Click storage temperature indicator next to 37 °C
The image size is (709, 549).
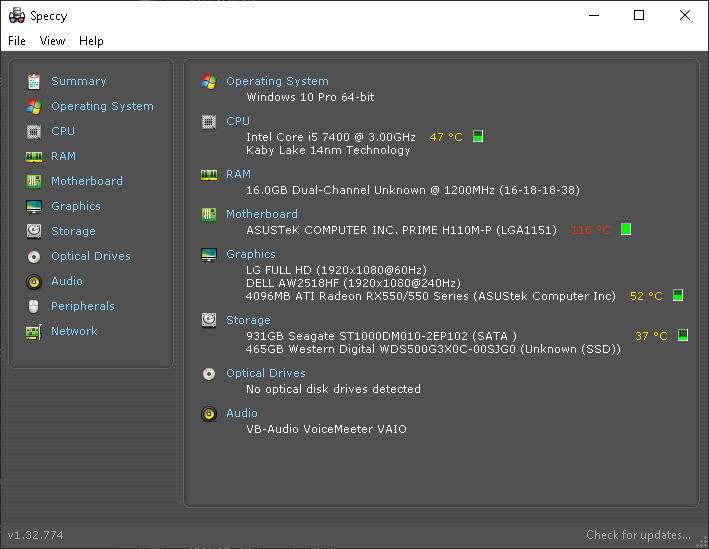coord(683,335)
